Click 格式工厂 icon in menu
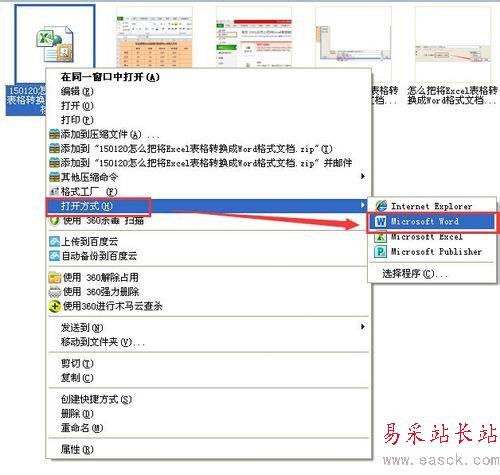 (54, 192)
